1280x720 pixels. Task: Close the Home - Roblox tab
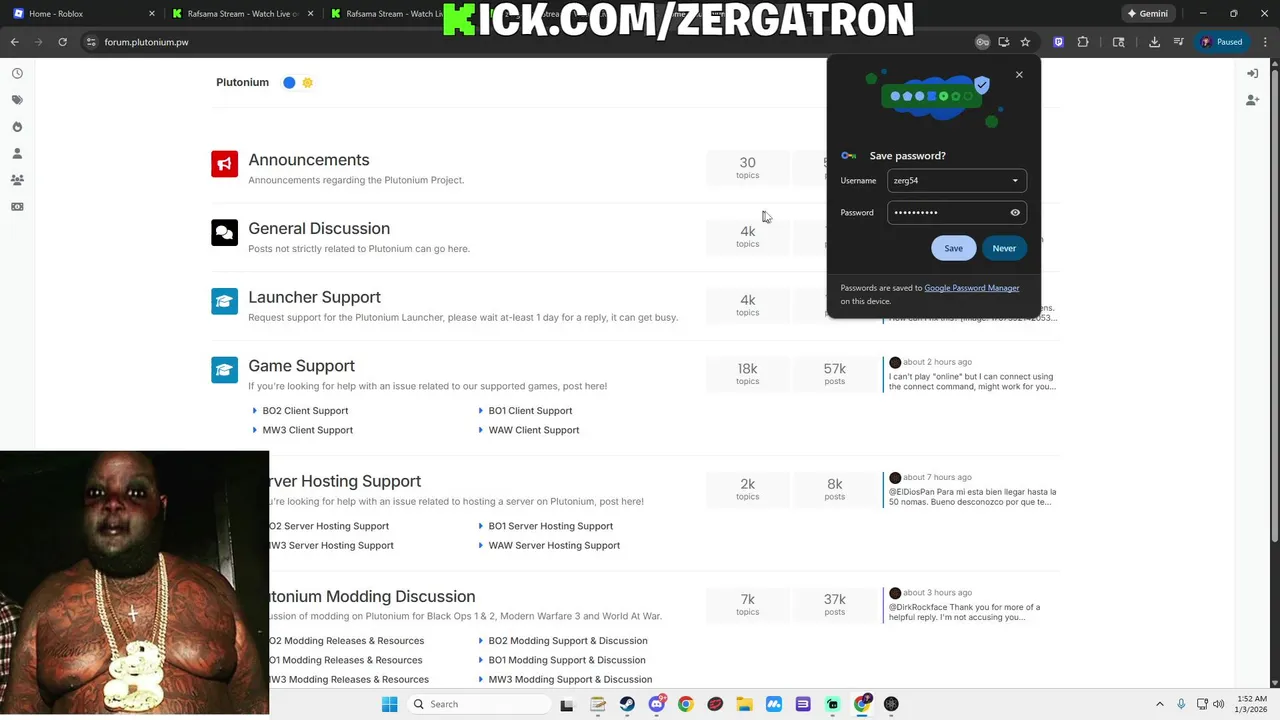point(152,14)
